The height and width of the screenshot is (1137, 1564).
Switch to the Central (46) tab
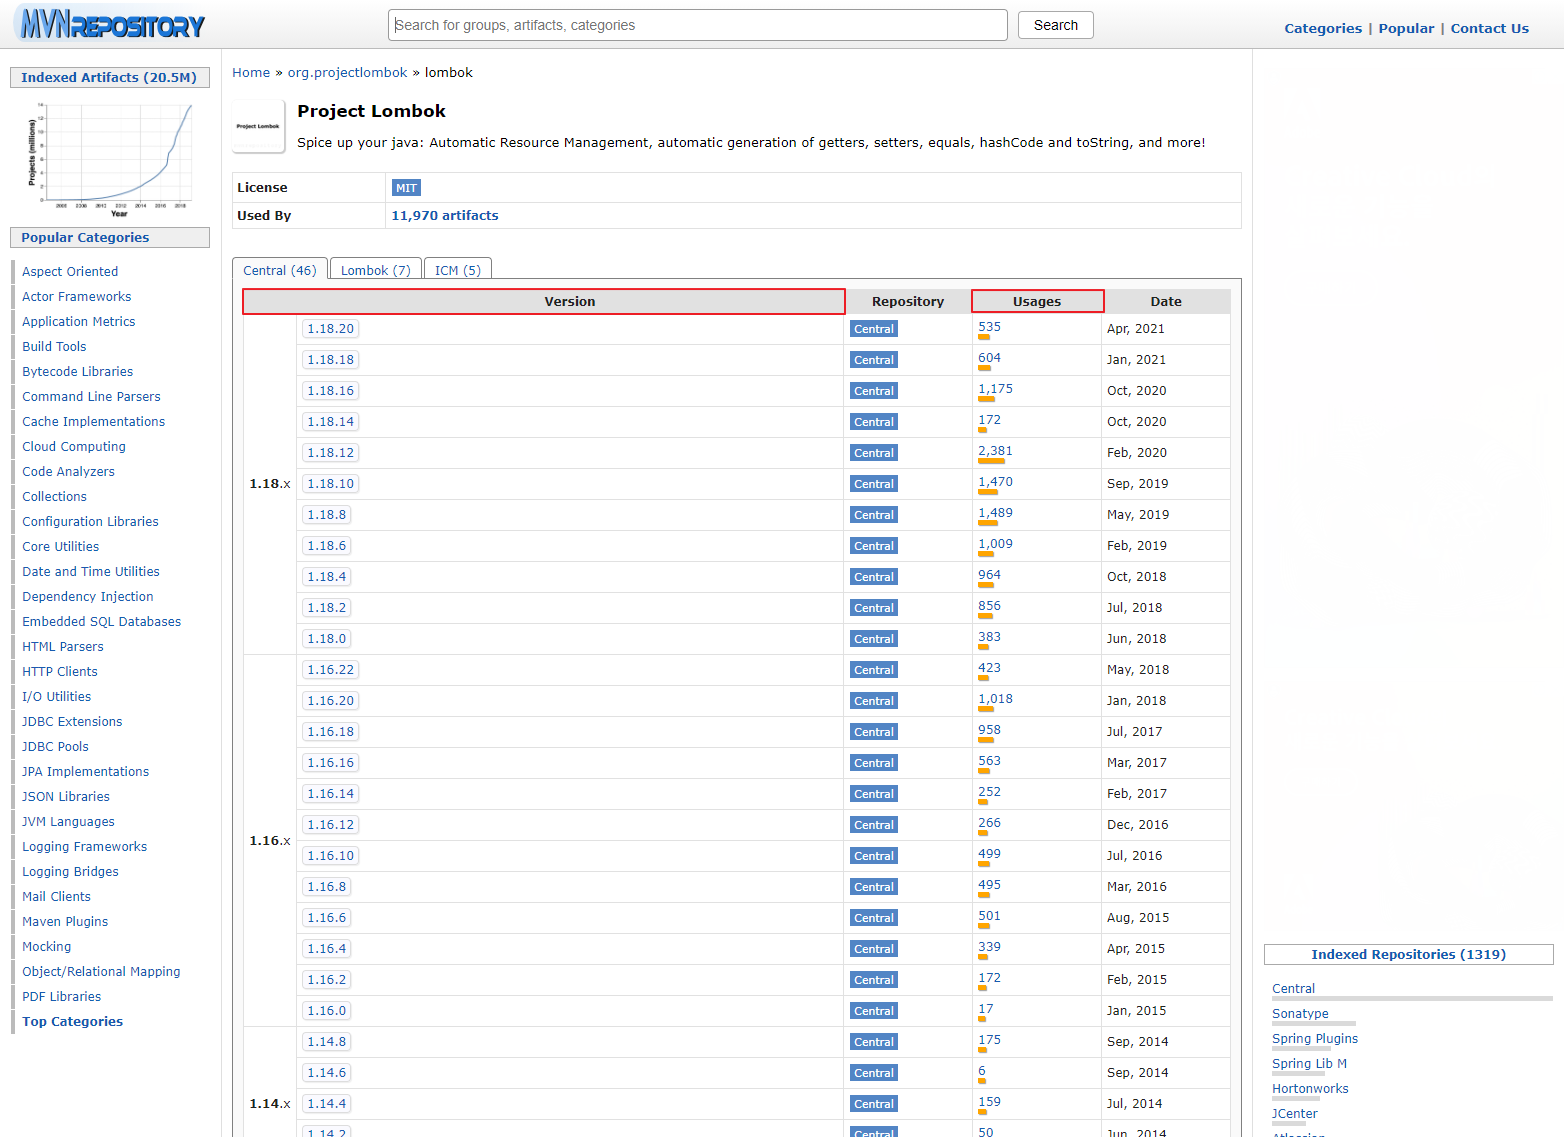[280, 270]
